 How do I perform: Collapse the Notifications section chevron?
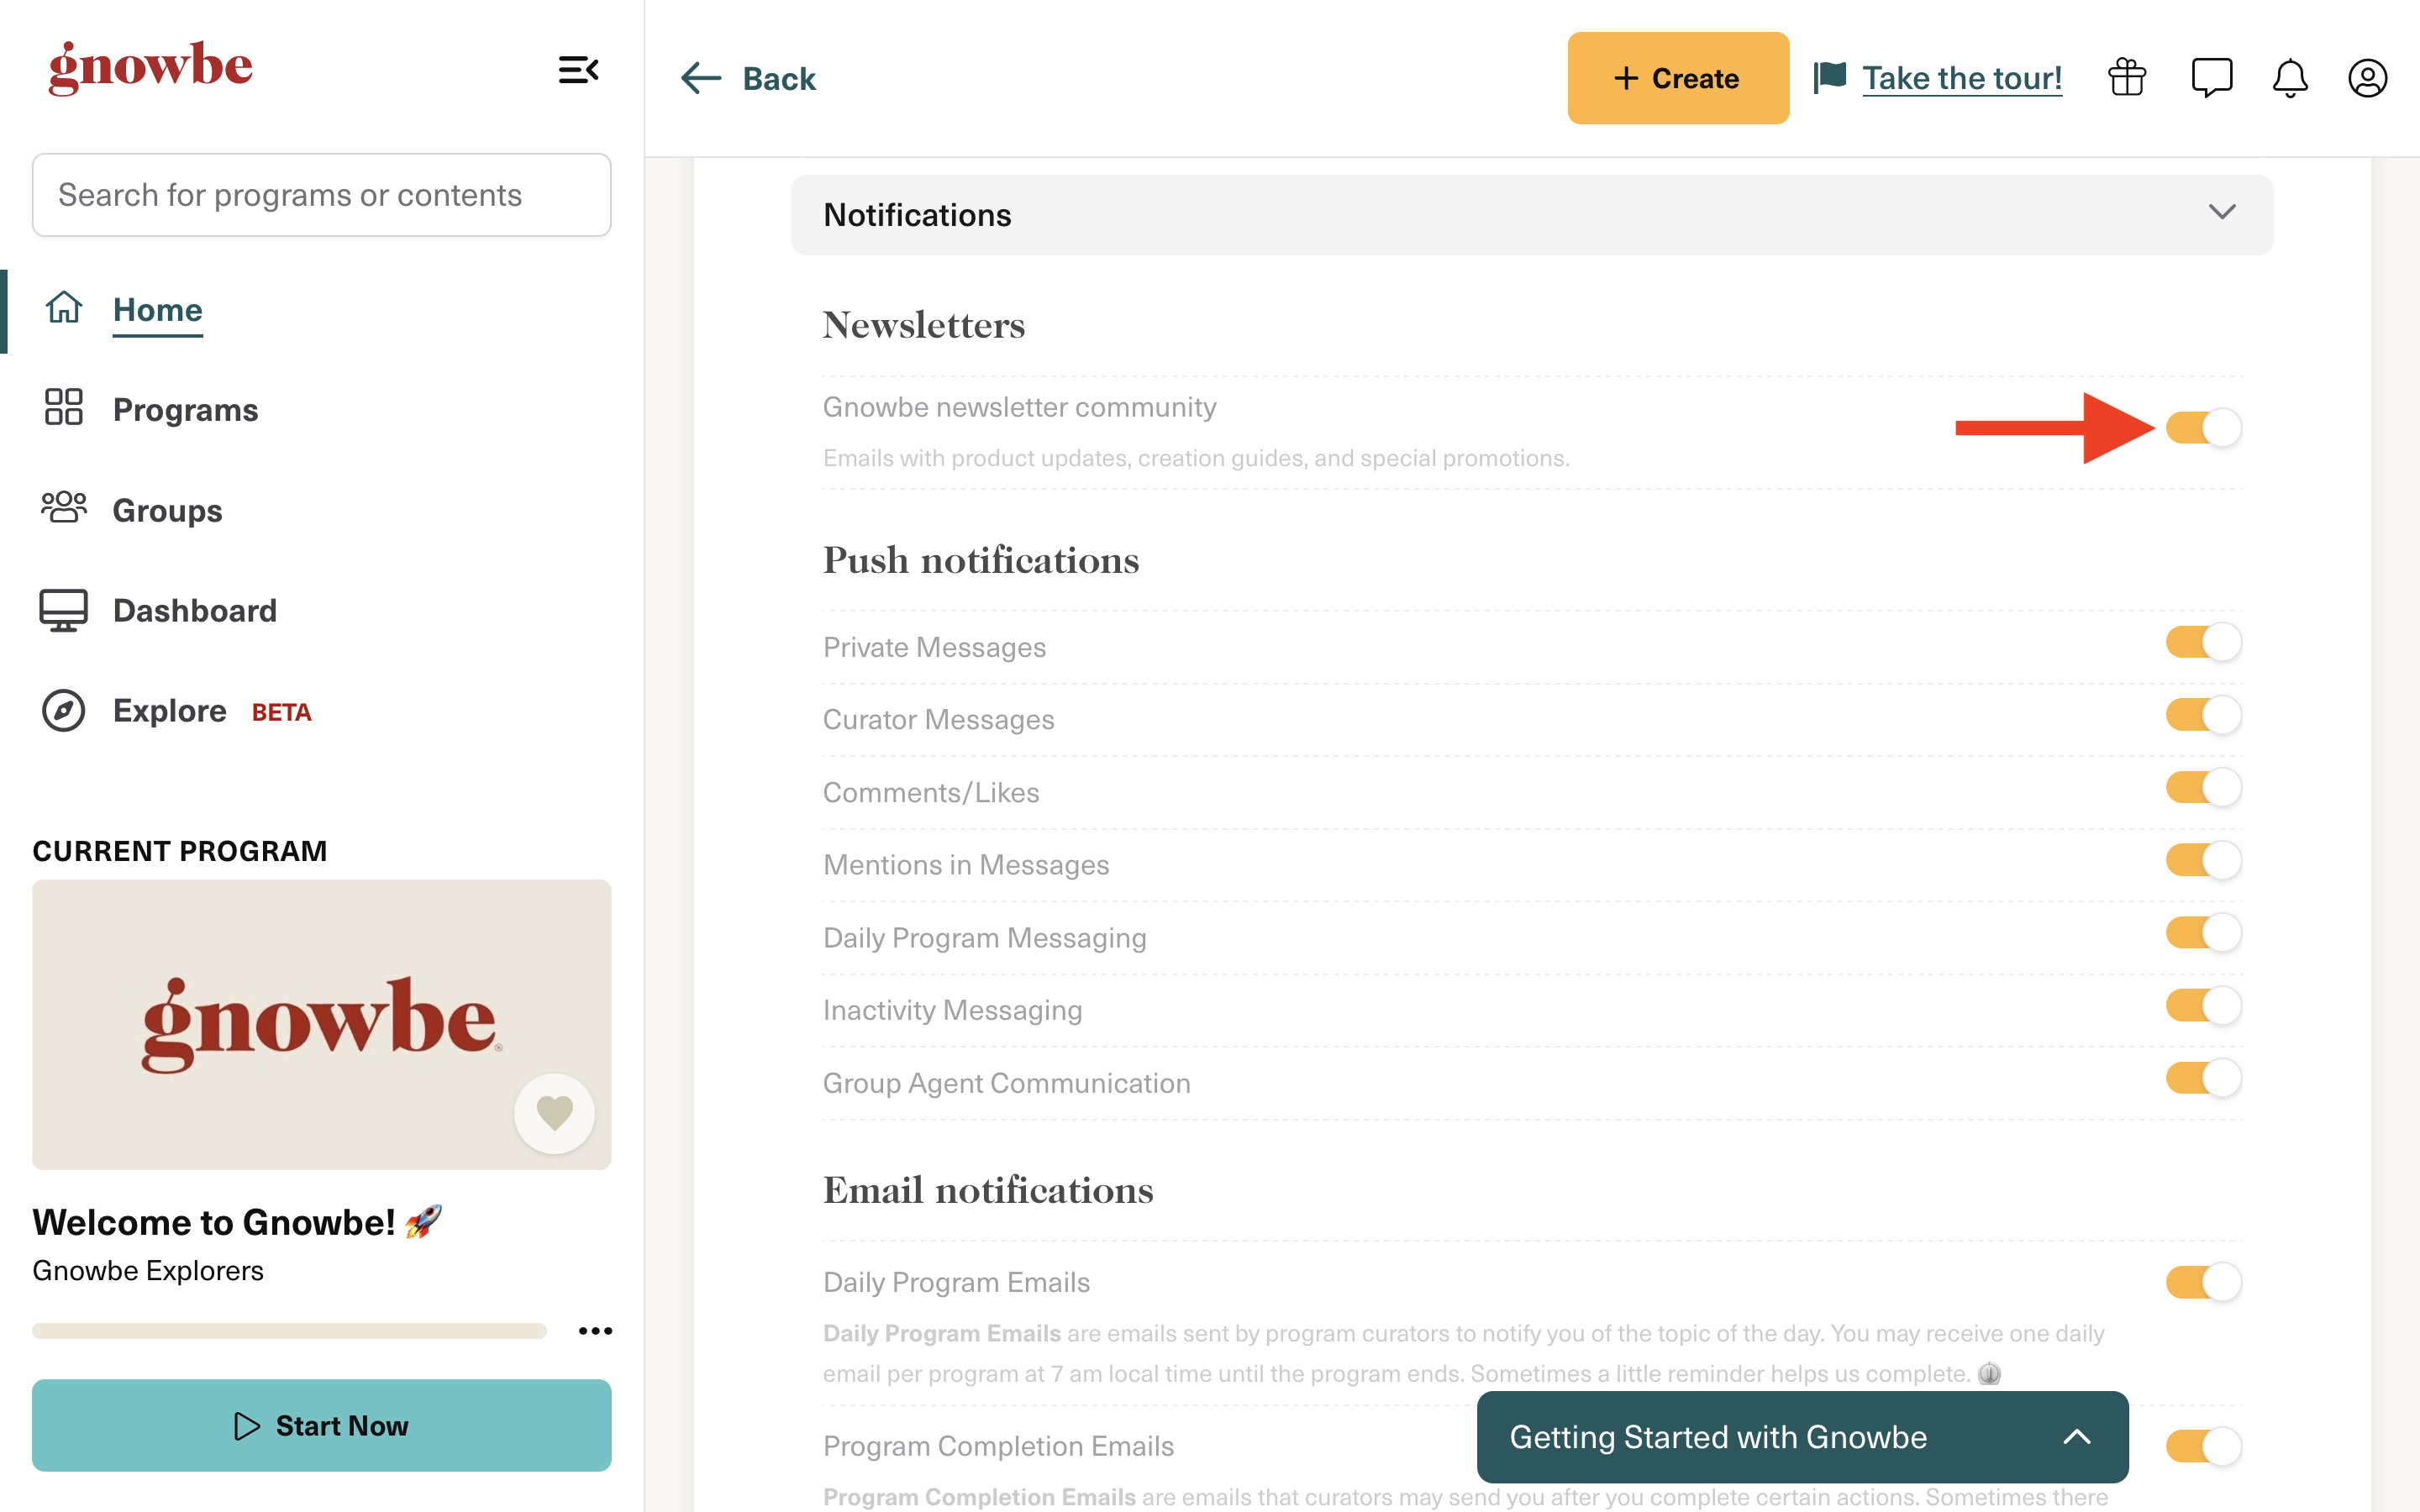pos(2222,212)
